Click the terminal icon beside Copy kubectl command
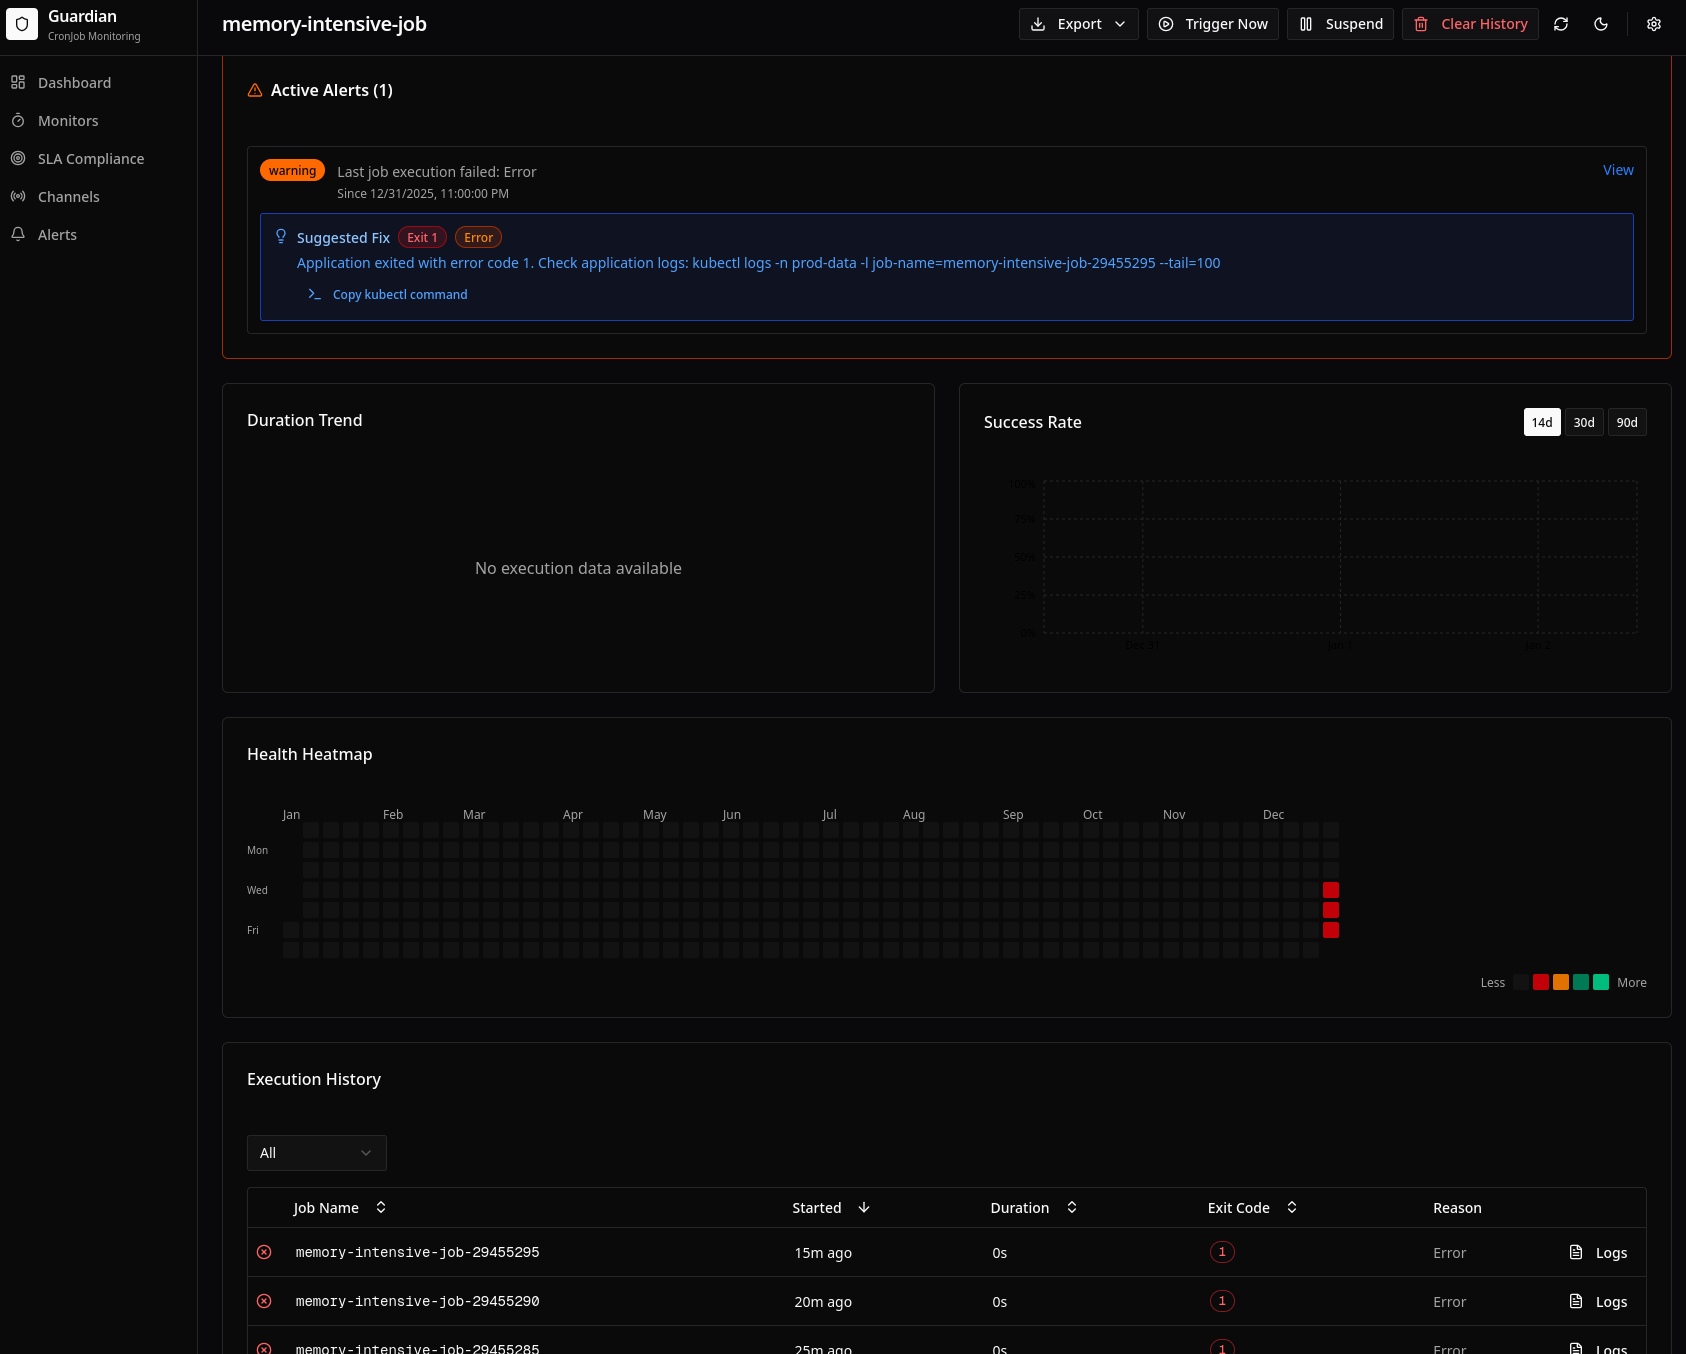The width and height of the screenshot is (1686, 1354). [314, 294]
